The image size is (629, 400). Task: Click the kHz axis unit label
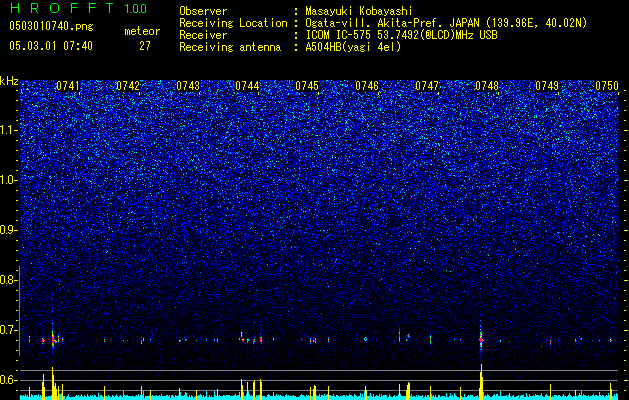[x=9, y=81]
